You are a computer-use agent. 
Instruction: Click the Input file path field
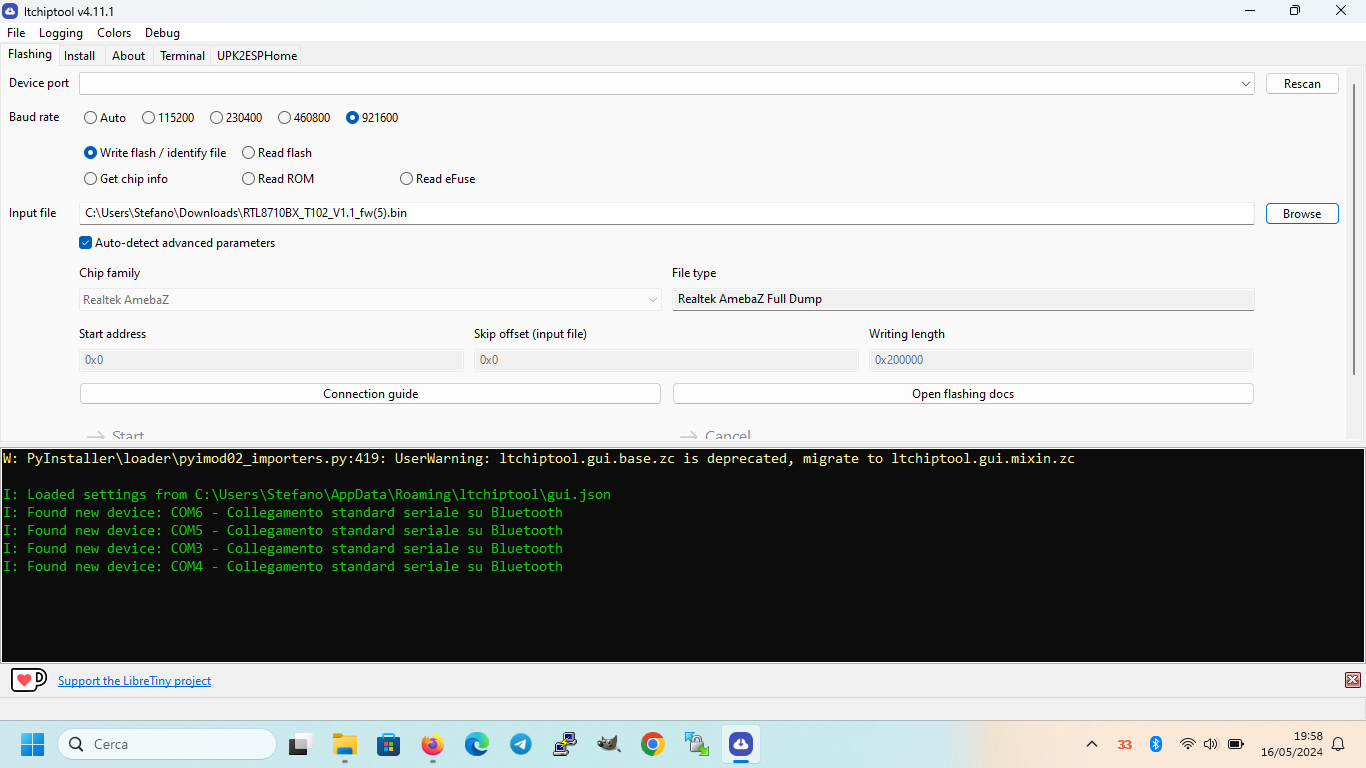click(x=667, y=213)
